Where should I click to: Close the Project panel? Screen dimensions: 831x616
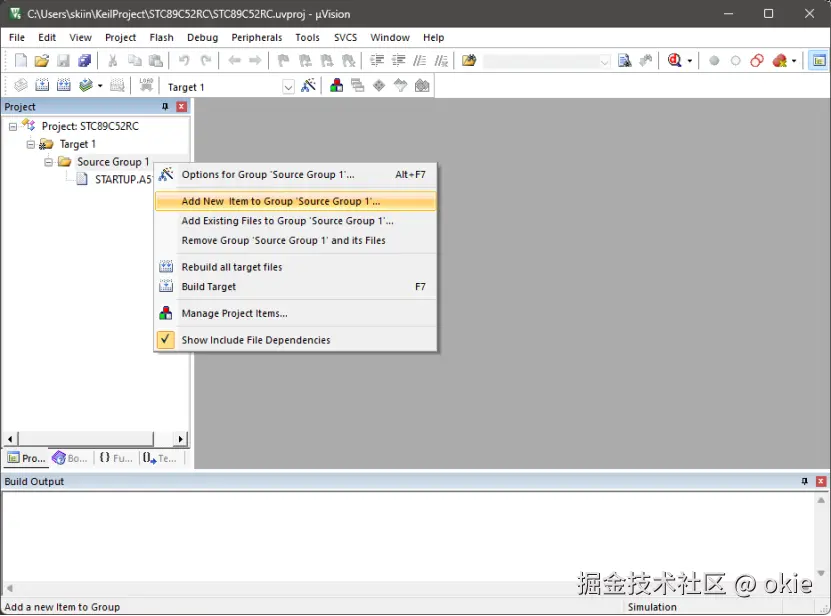(x=181, y=107)
